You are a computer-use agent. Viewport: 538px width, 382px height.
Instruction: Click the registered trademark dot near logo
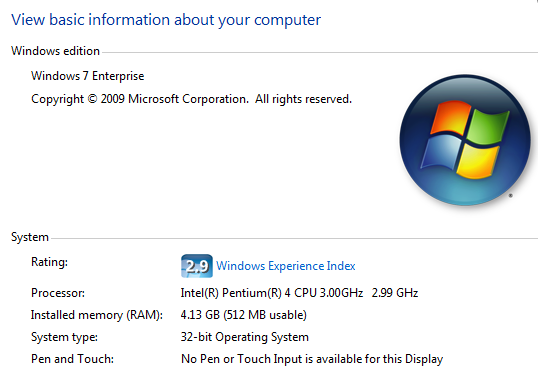point(511,195)
